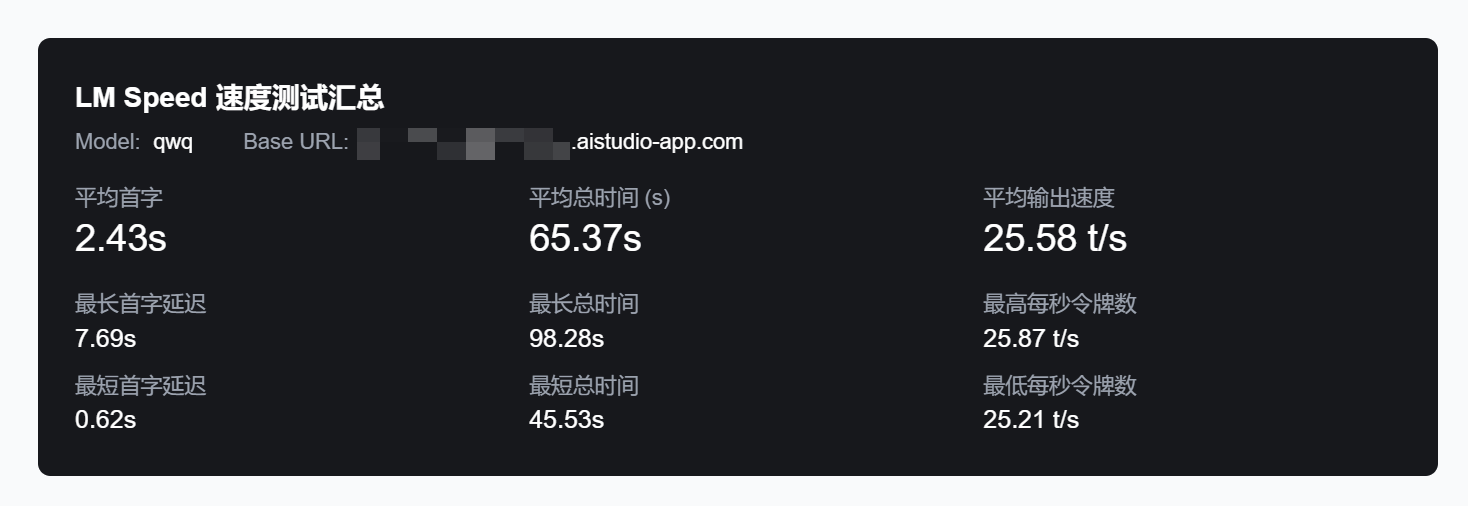Click the 25.58 t/s output speed value
Viewport: 1468px width, 506px height.
point(1055,238)
